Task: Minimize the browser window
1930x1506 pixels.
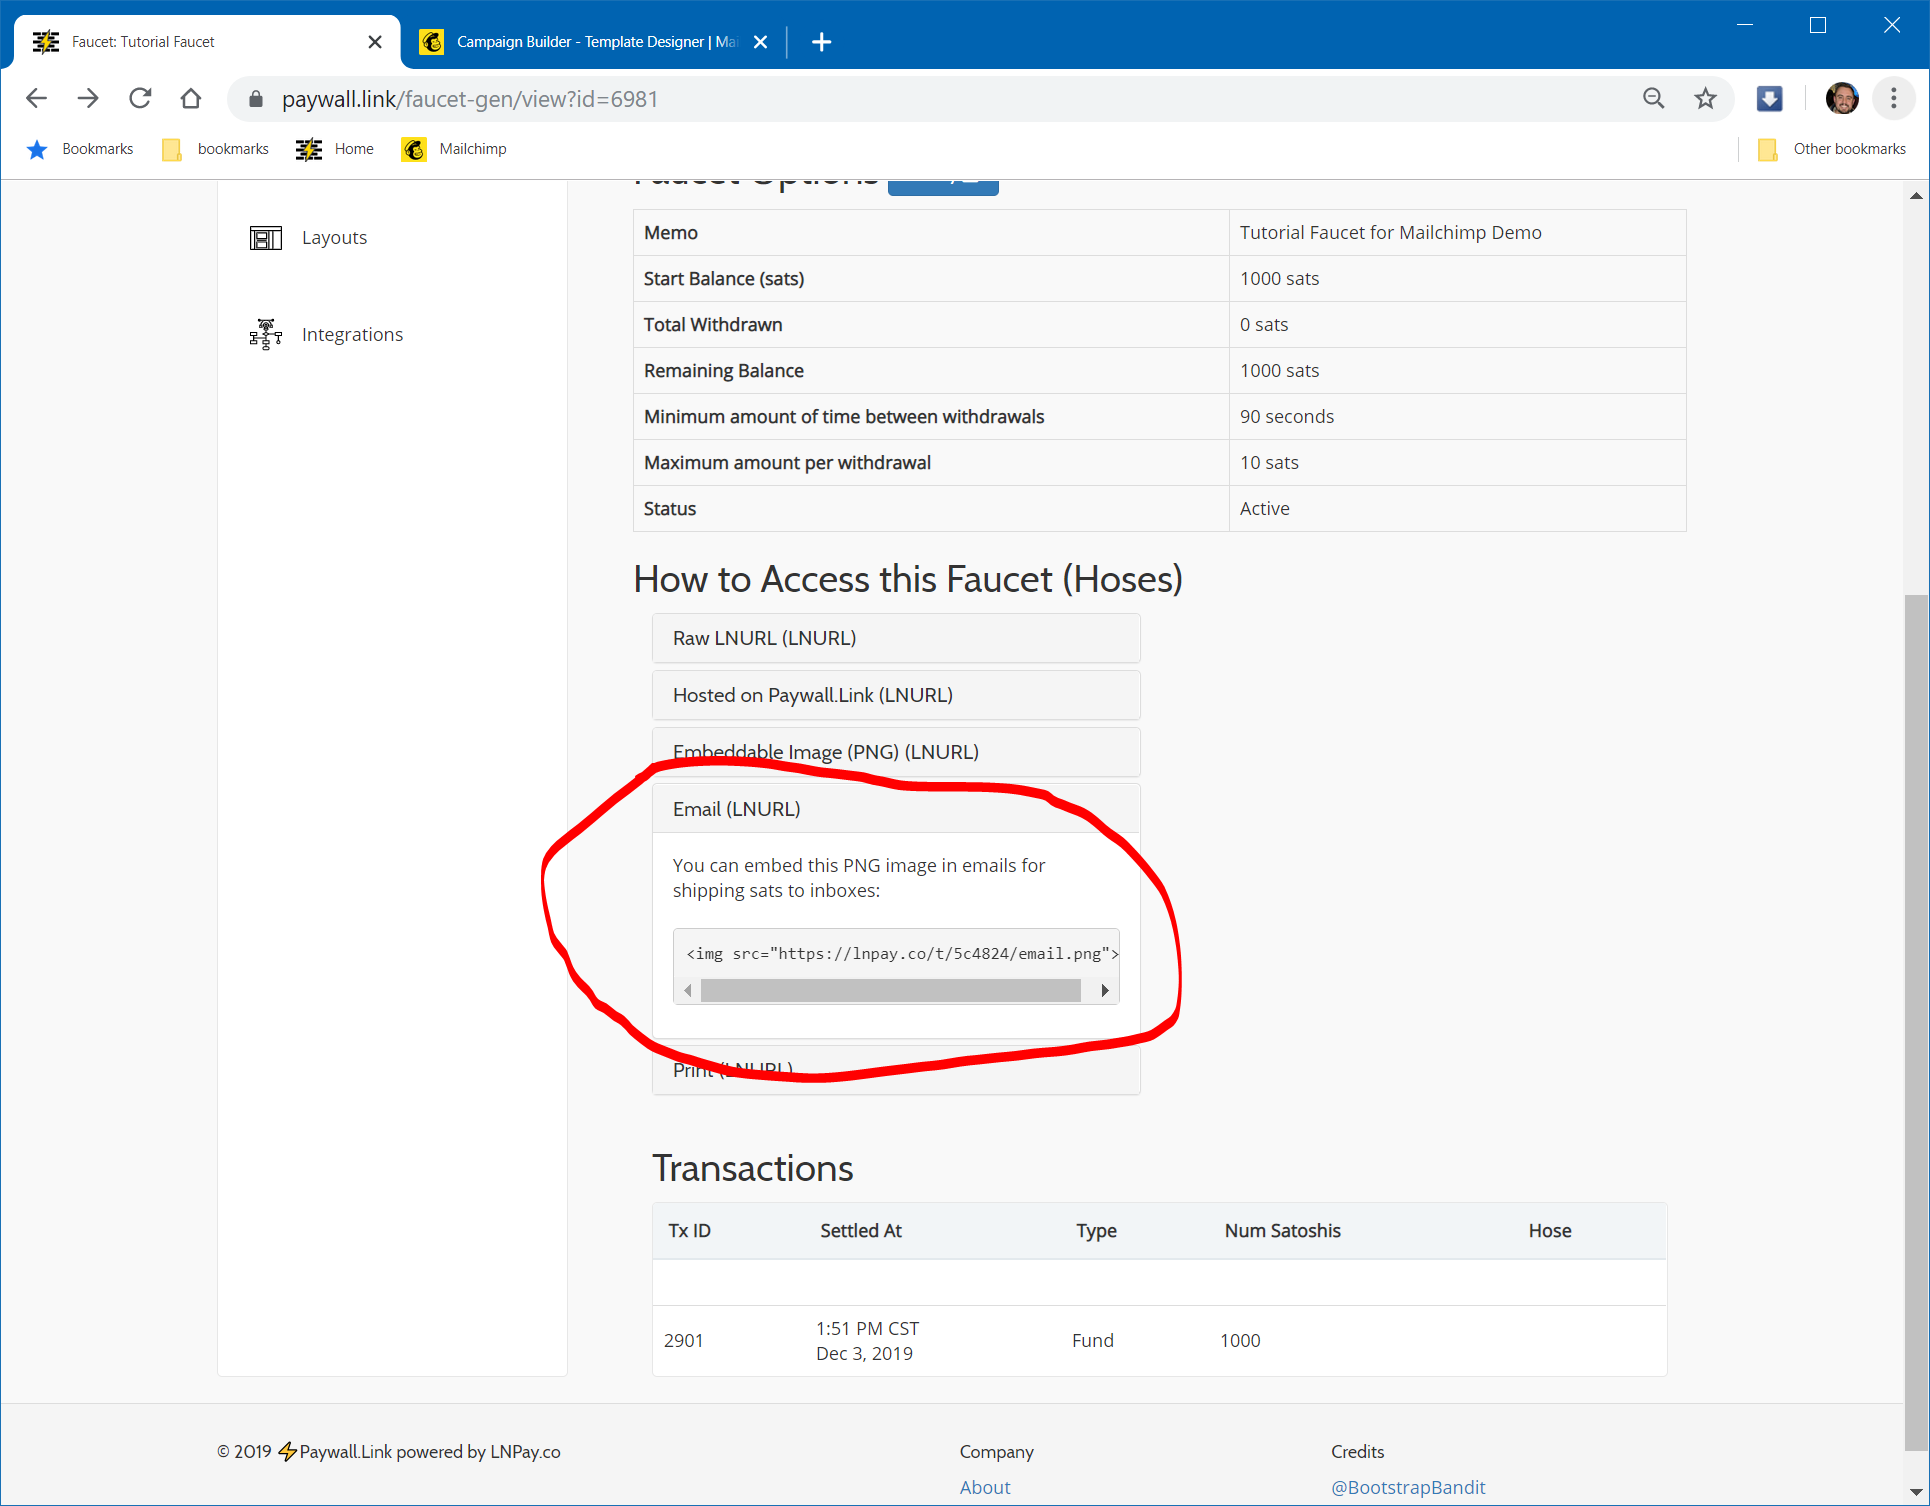Action: (1745, 25)
